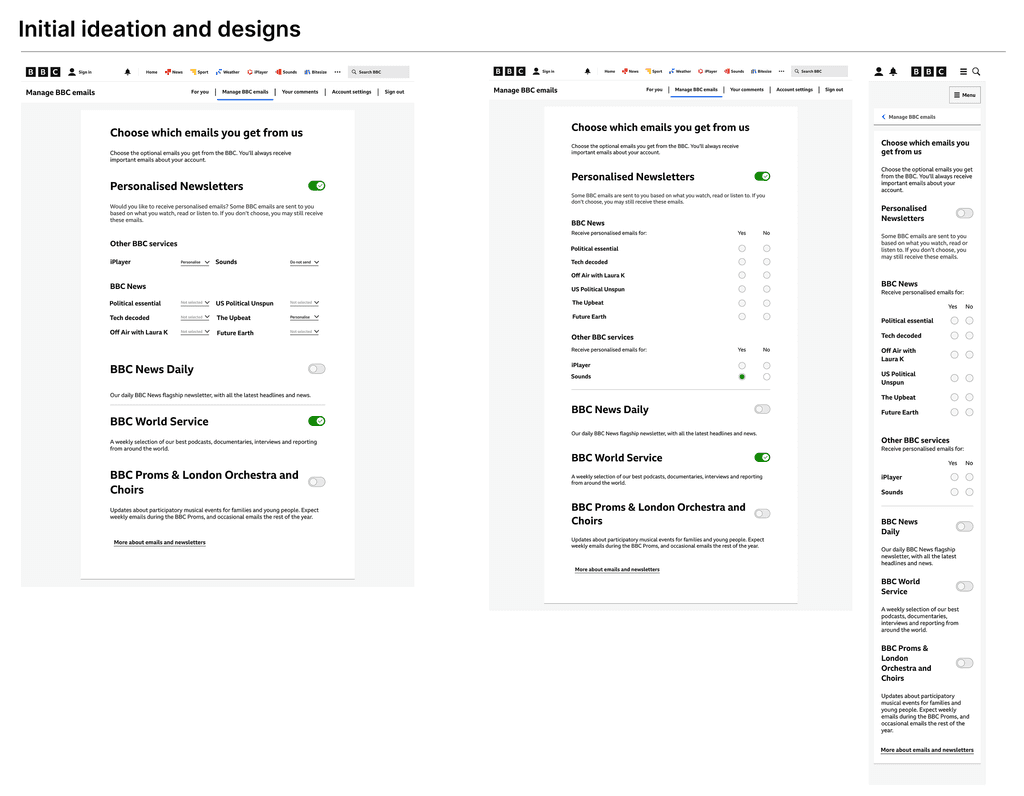Open hamburger menu icon in mobile header
This screenshot has height=796, width=1024.
tap(963, 72)
